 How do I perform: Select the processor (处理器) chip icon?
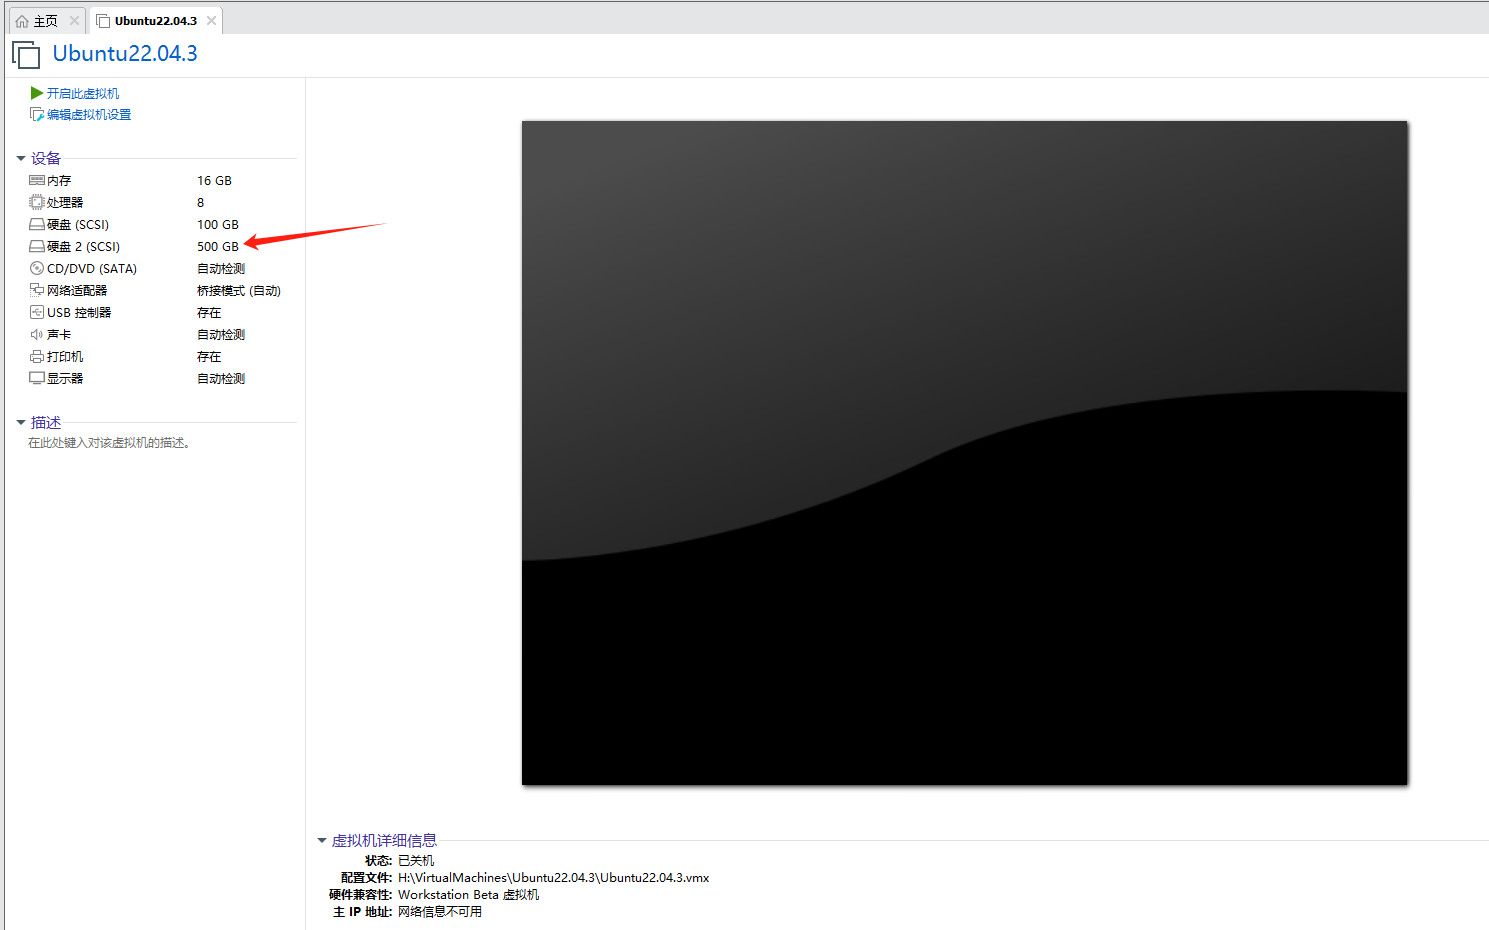[x=37, y=203]
